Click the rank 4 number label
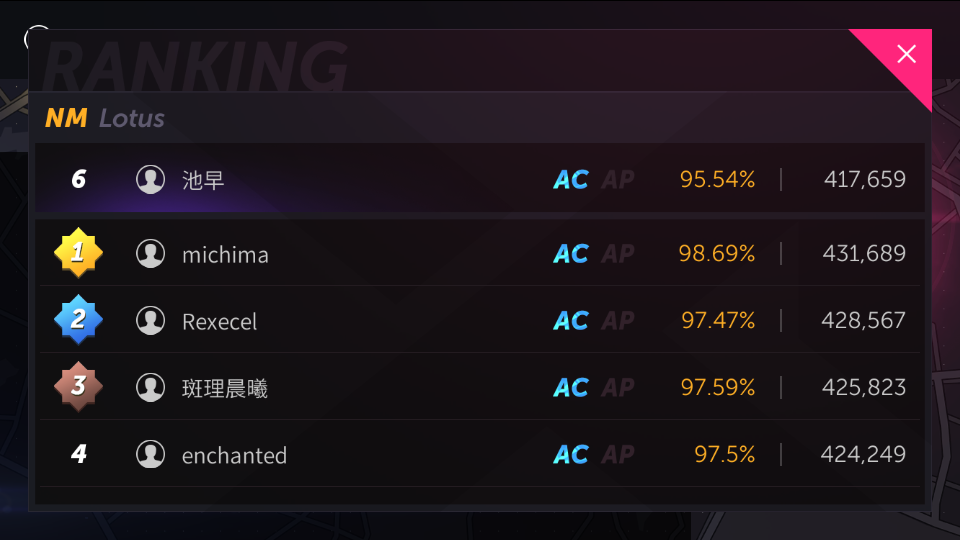 click(x=78, y=454)
